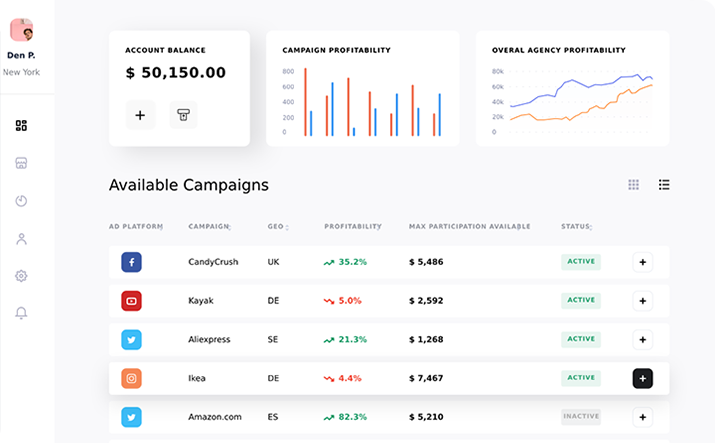Open the notifications bell icon
Image resolution: width=715 pixels, height=443 pixels.
(x=22, y=313)
